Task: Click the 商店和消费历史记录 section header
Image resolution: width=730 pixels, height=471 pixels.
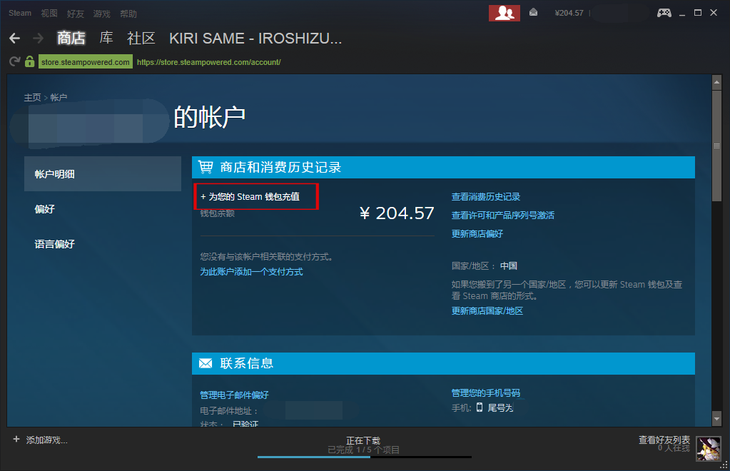Action: [x=443, y=167]
